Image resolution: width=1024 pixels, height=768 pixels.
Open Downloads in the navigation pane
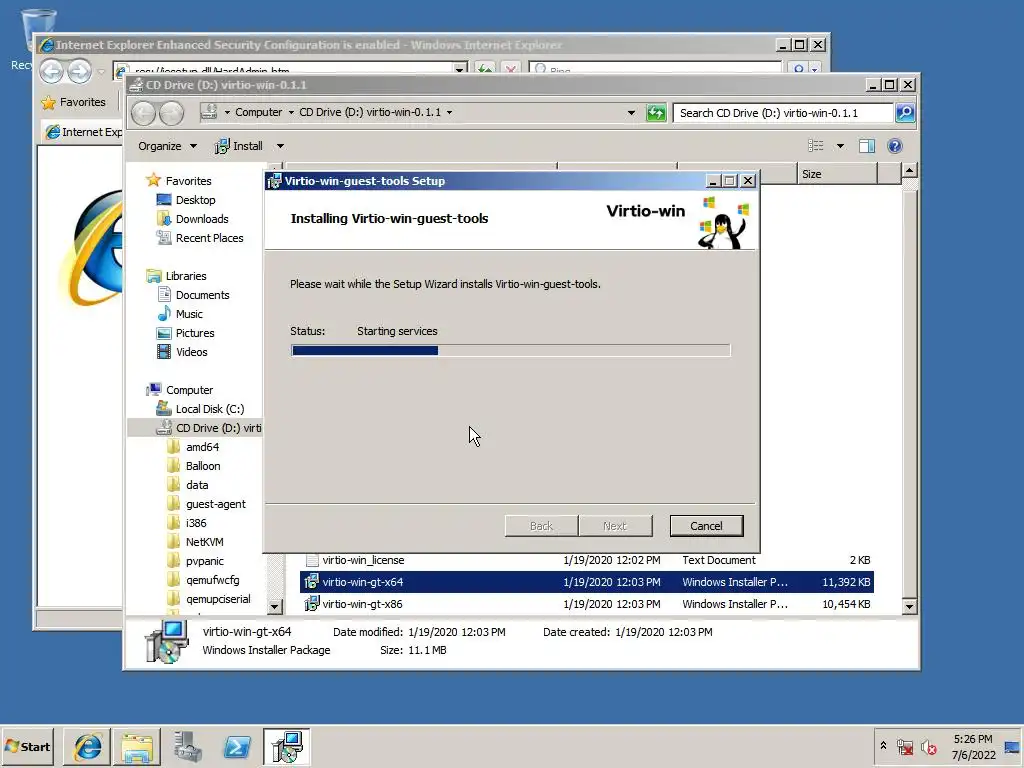pos(202,219)
